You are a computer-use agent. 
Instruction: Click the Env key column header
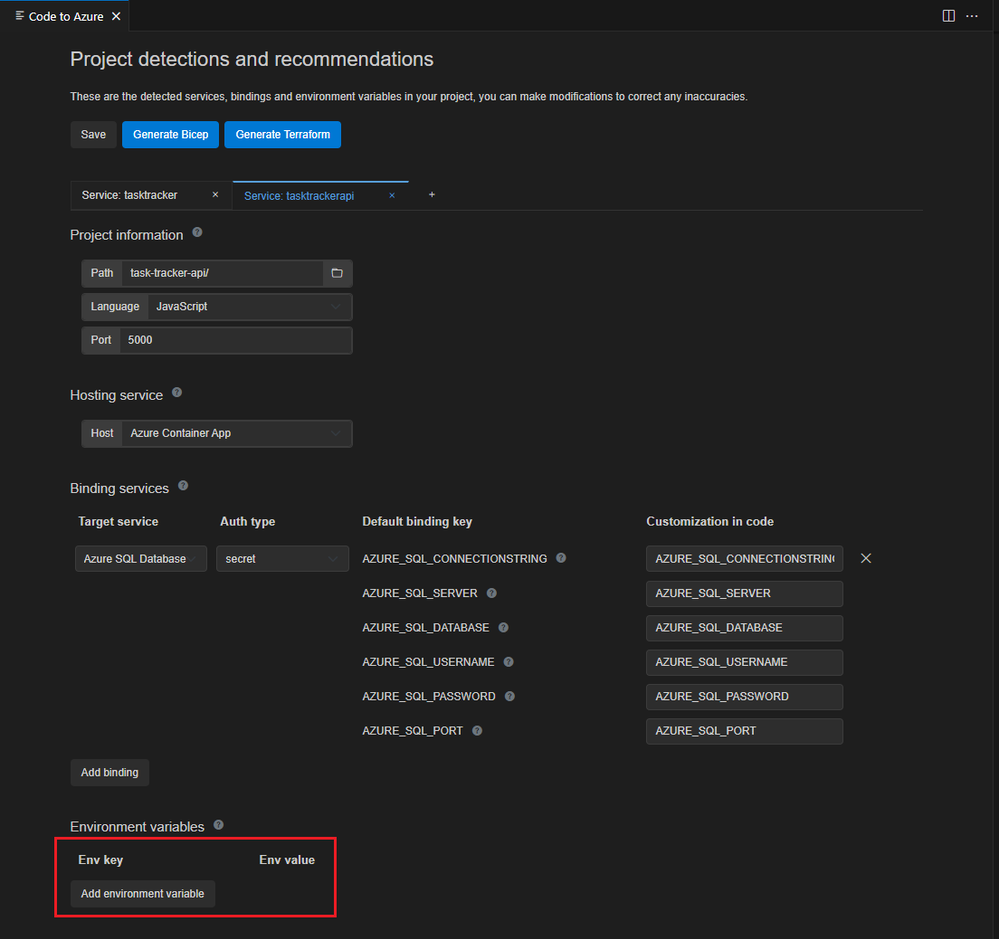101,860
